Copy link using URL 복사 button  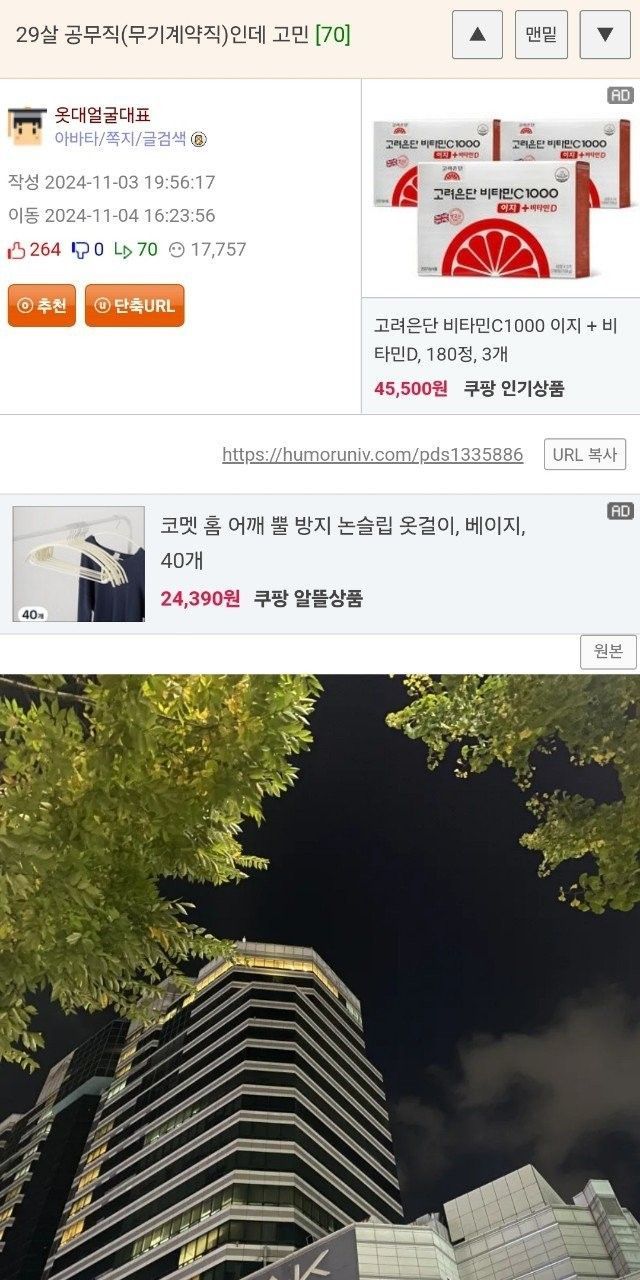(x=585, y=454)
